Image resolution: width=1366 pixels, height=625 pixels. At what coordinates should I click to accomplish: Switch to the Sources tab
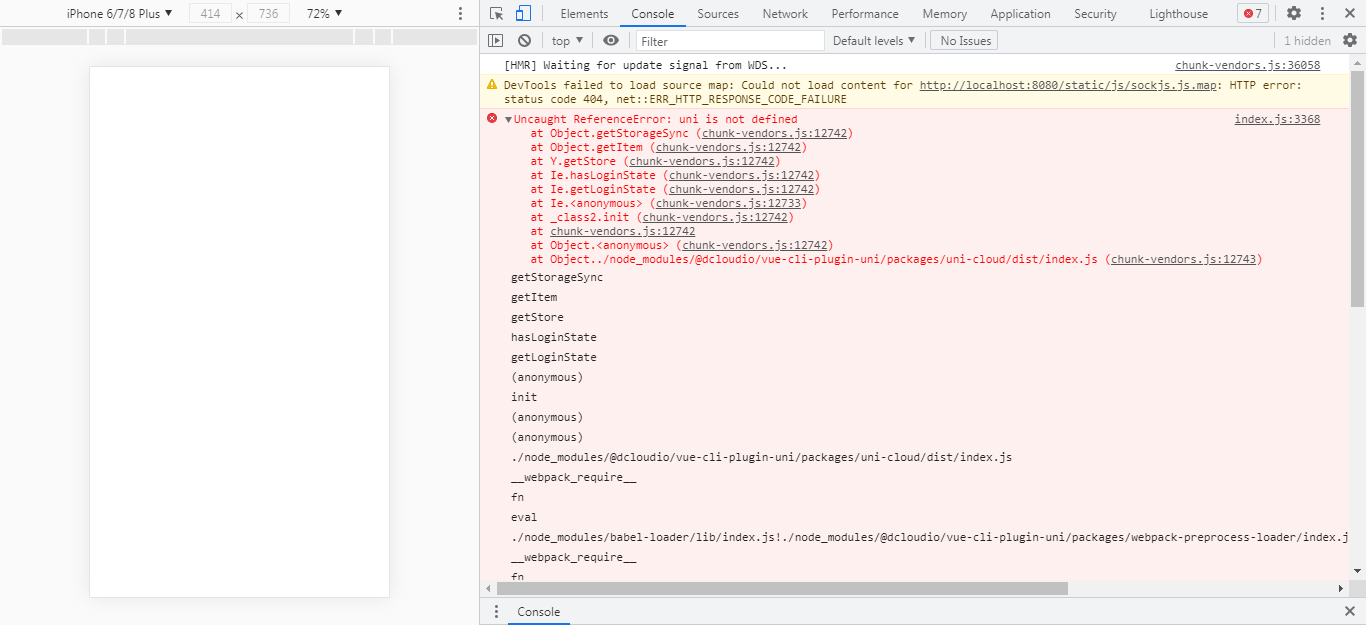pos(718,14)
